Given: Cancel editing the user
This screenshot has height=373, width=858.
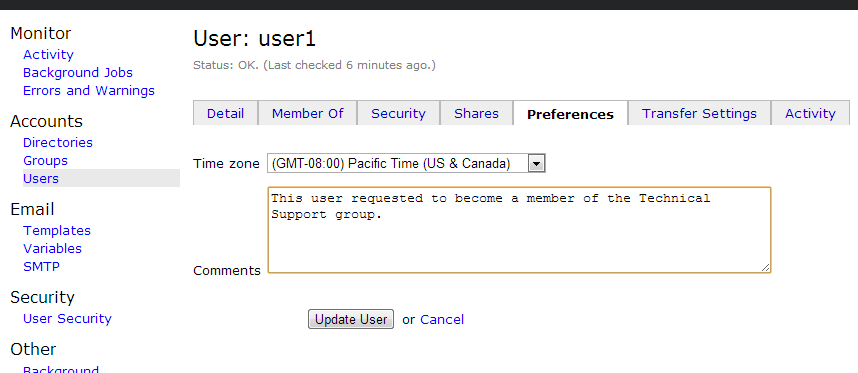Looking at the screenshot, I should coord(442,319).
